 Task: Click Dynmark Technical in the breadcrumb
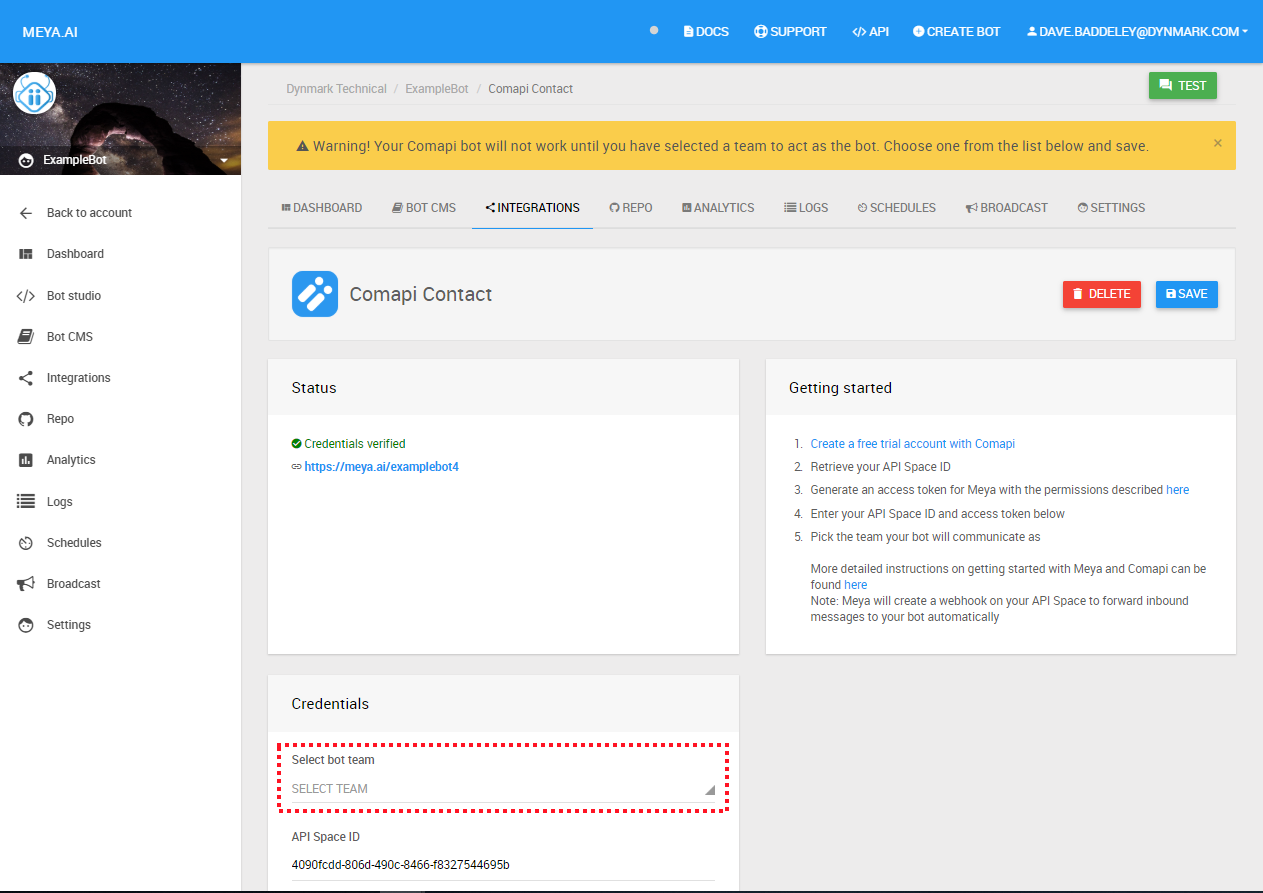[x=336, y=89]
